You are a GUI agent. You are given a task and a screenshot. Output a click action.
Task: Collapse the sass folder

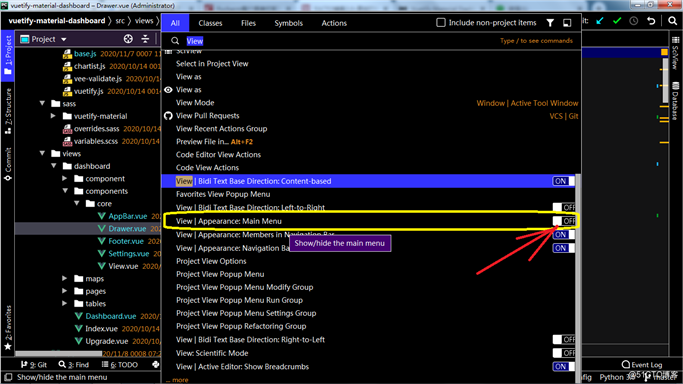(x=42, y=103)
